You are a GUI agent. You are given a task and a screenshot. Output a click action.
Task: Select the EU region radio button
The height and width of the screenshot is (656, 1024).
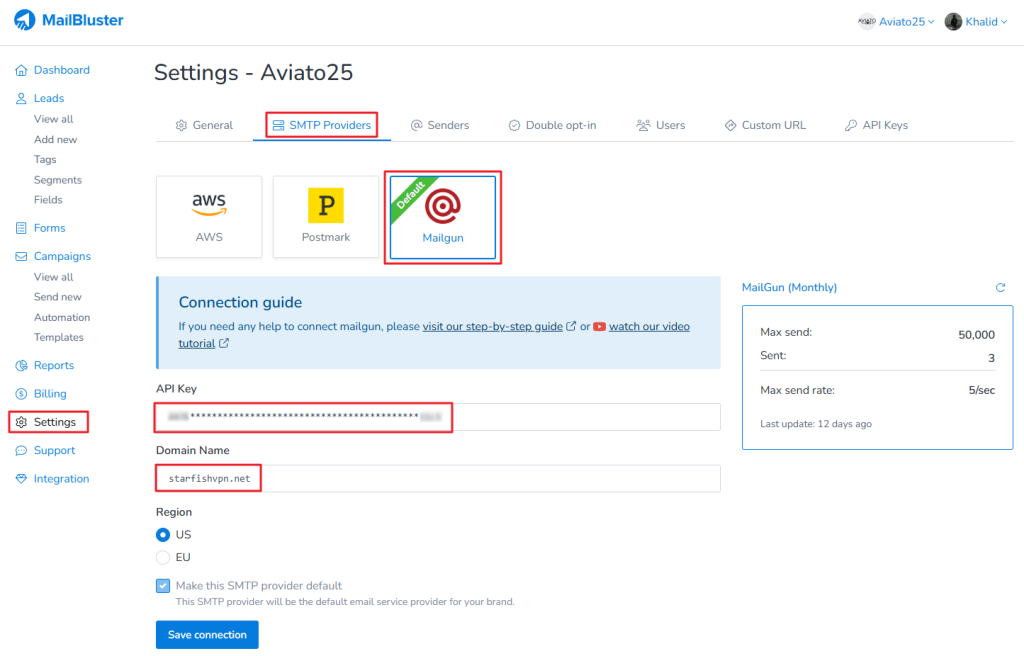[163, 557]
